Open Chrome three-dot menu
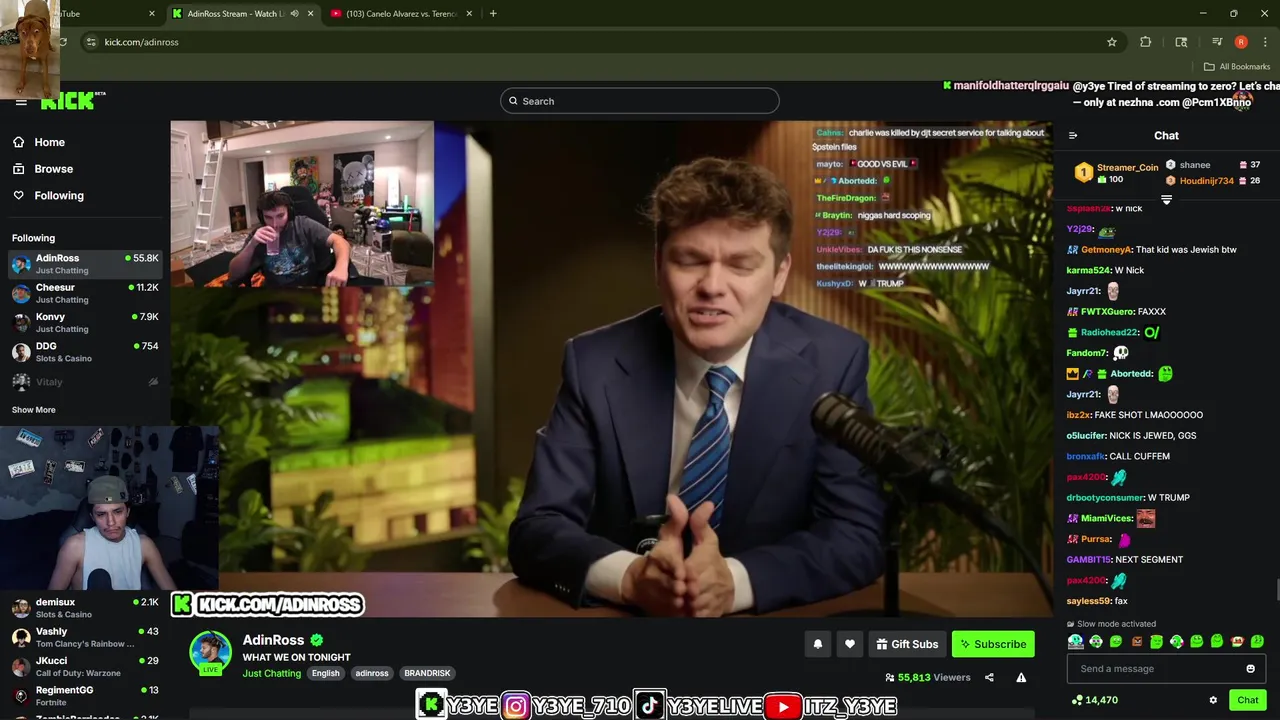This screenshot has width=1280, height=720. click(1265, 42)
